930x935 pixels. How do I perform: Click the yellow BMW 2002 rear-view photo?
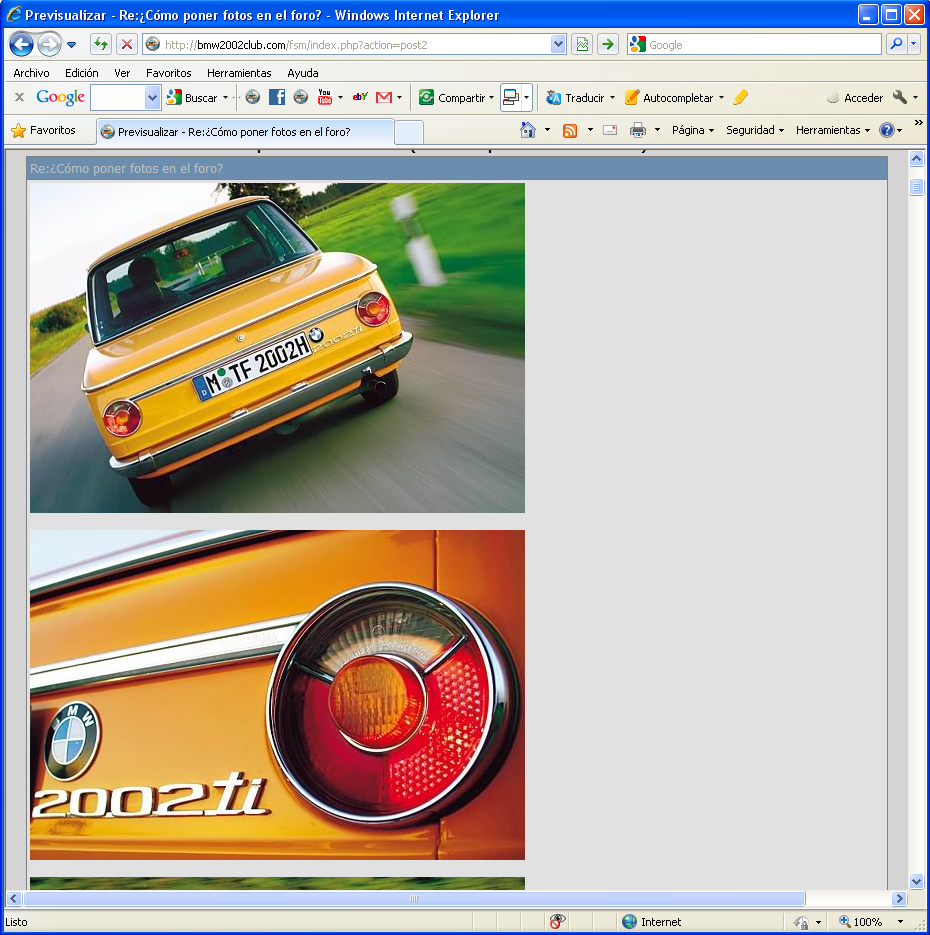click(277, 348)
